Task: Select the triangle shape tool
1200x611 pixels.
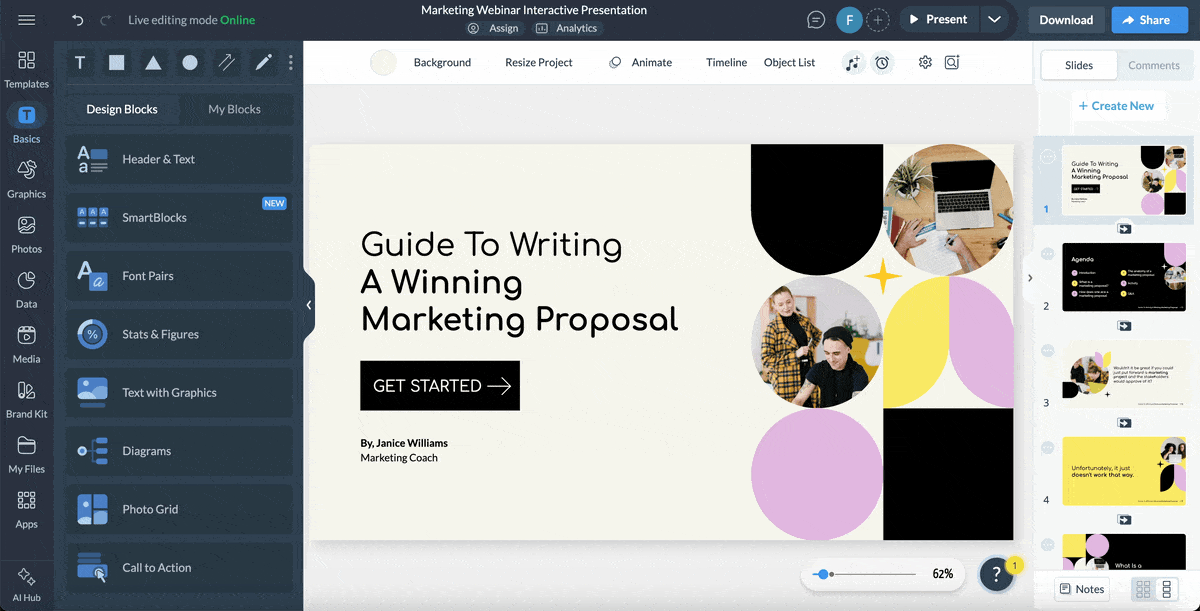Action: click(x=153, y=63)
